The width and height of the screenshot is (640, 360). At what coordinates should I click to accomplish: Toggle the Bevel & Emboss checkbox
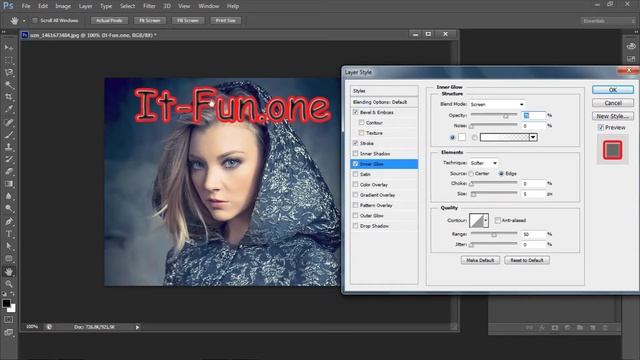tap(356, 112)
